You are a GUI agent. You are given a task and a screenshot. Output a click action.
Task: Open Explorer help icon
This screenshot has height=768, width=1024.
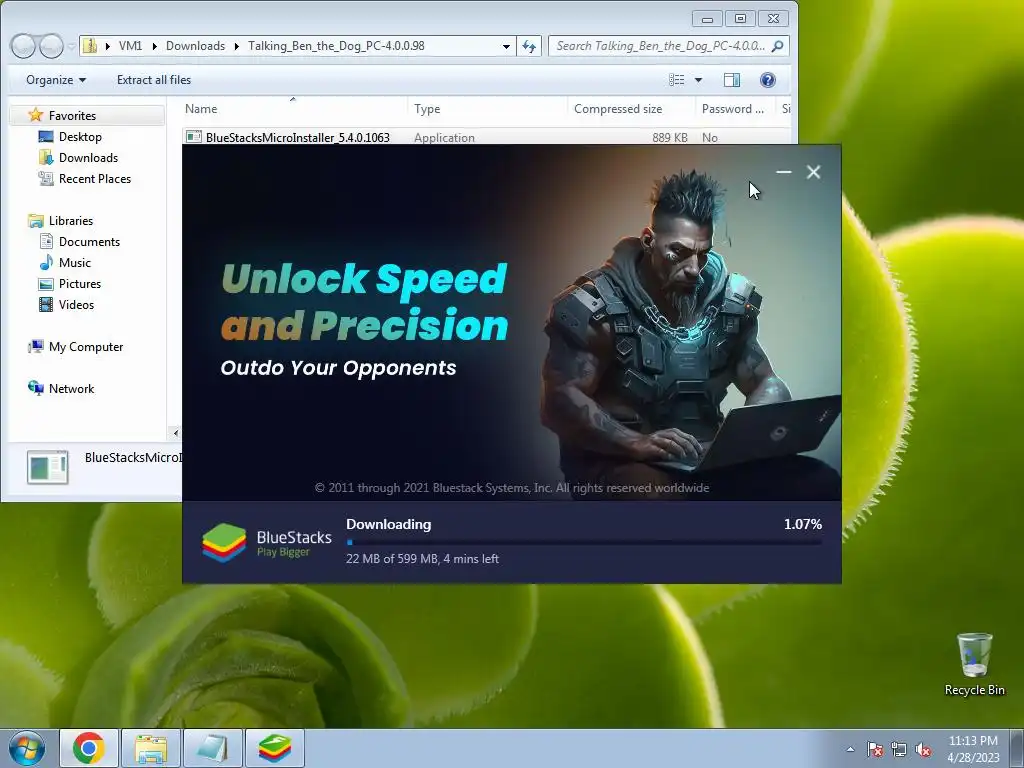[x=768, y=80]
